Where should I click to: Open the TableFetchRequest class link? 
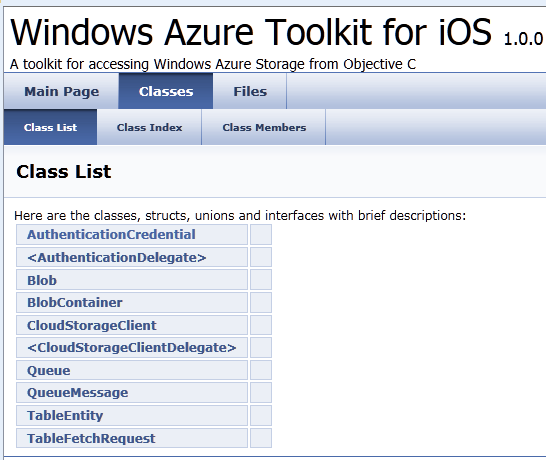[x=91, y=438]
